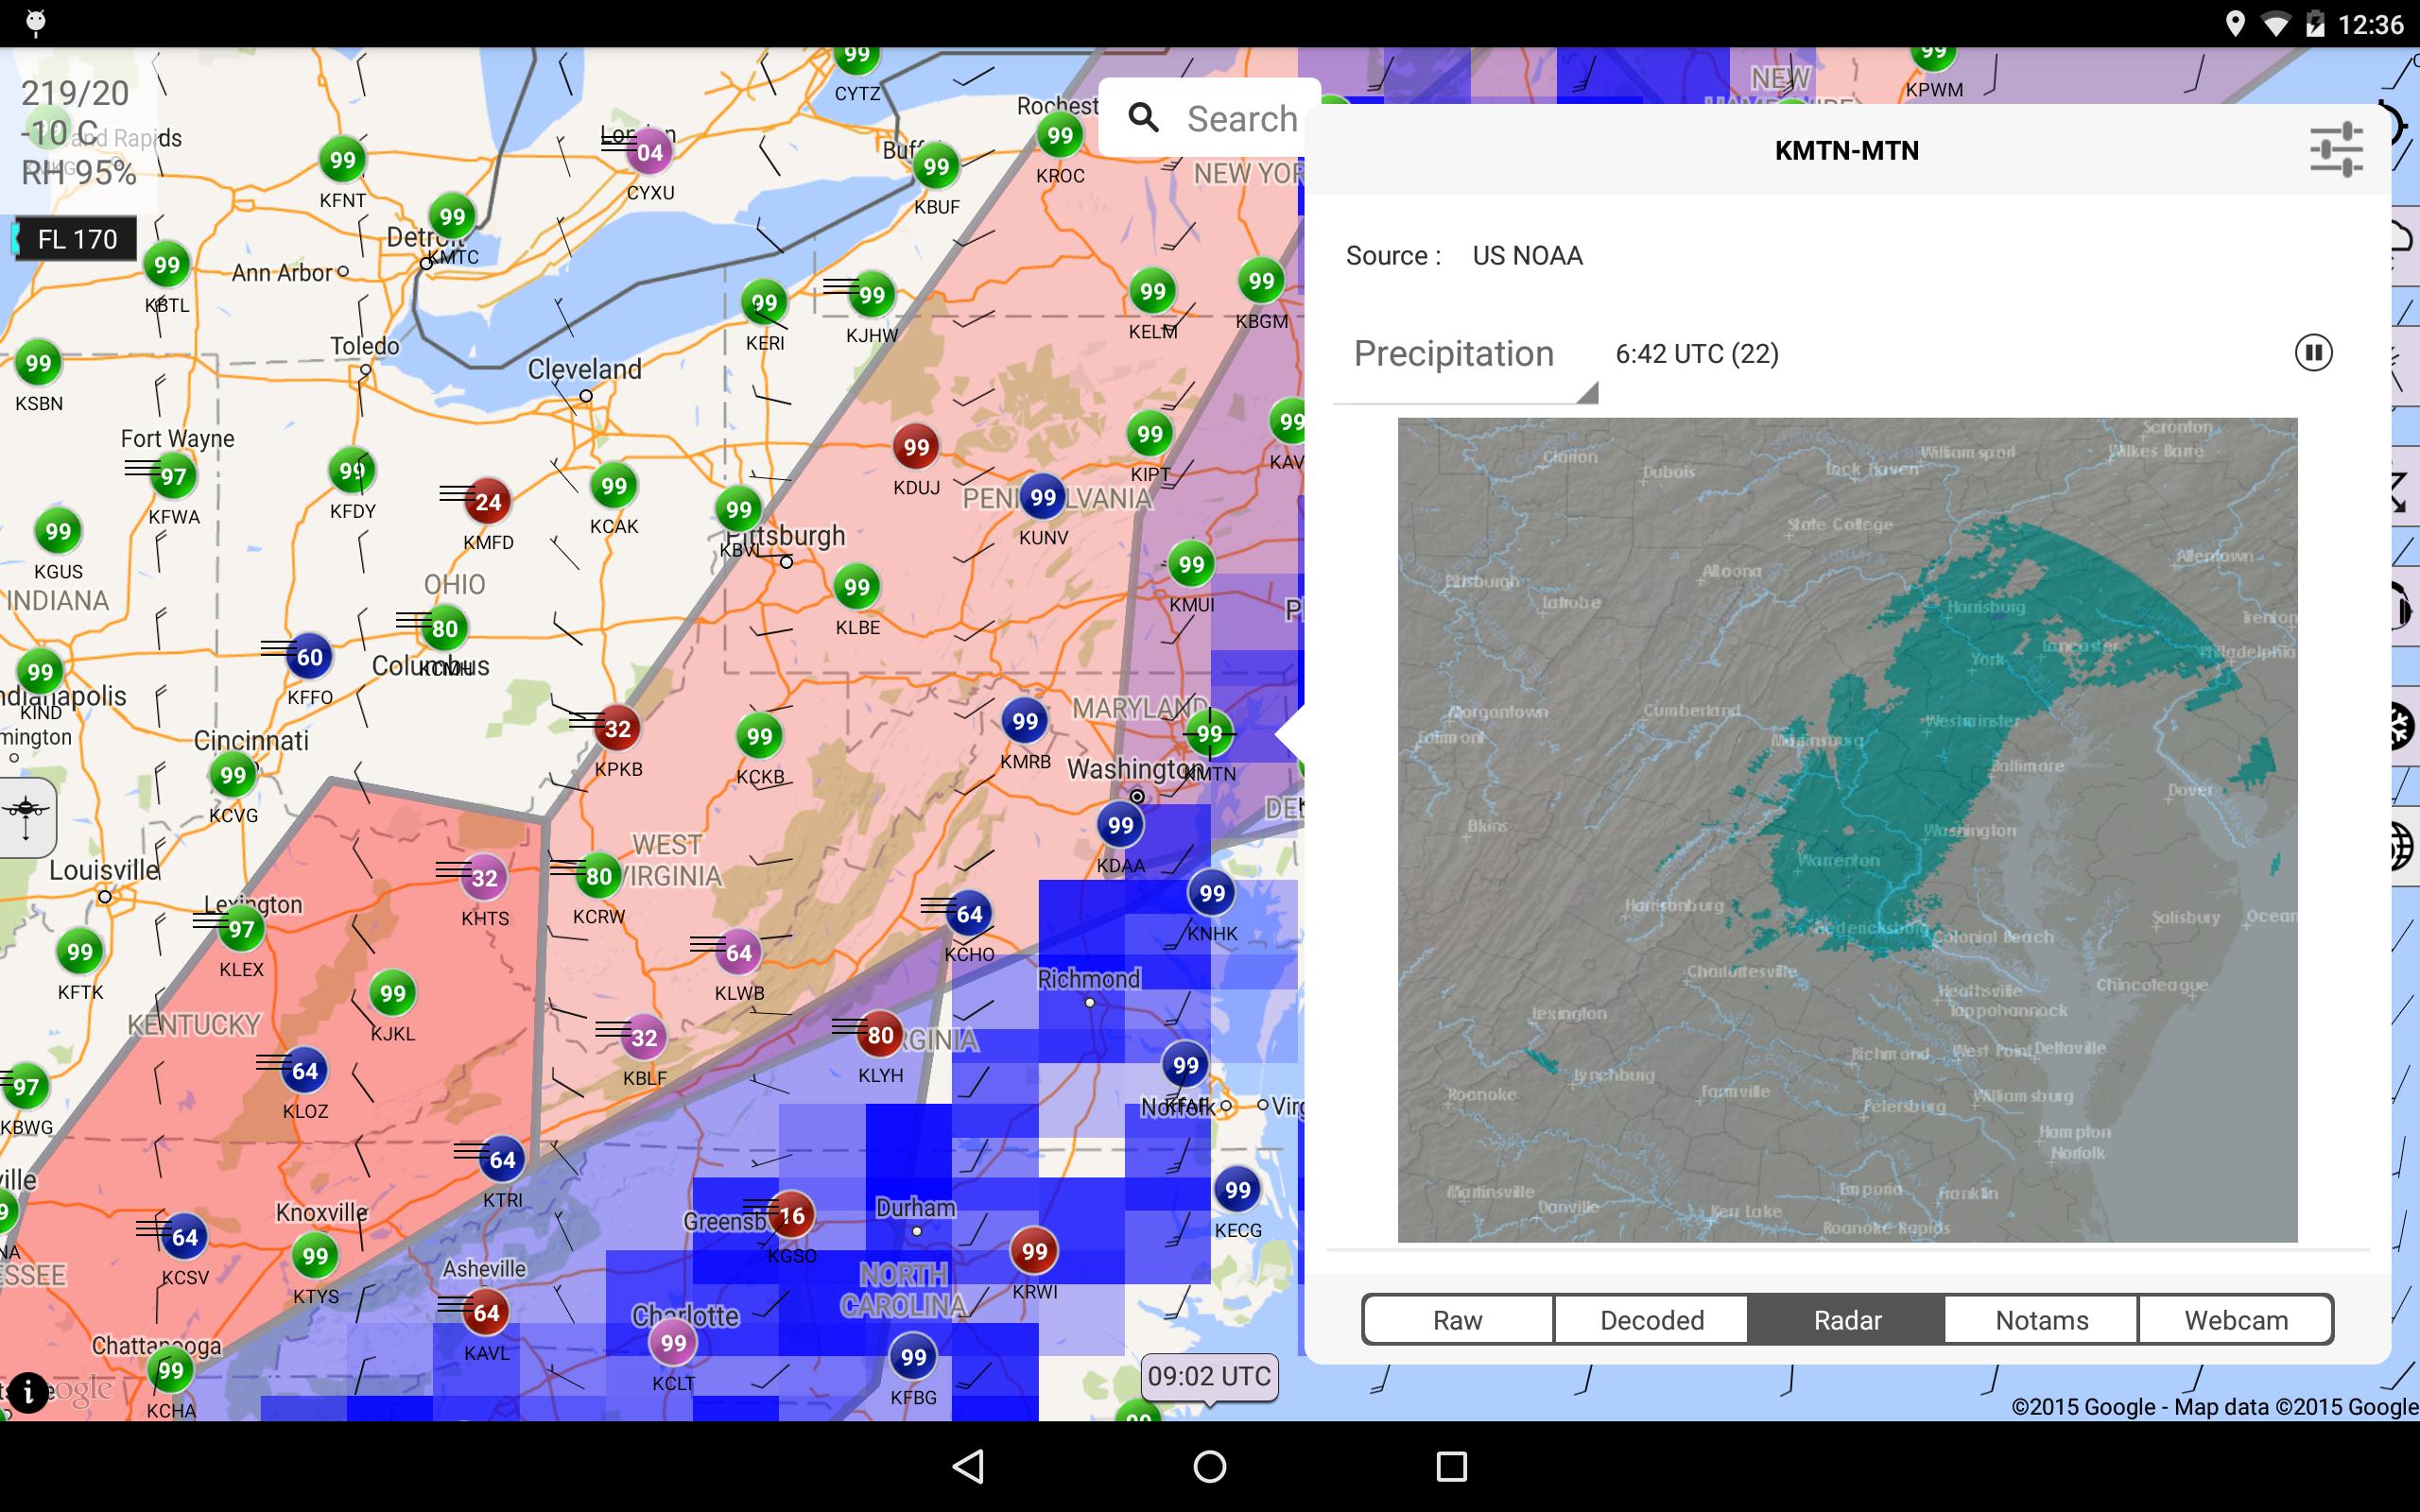This screenshot has width=2420, height=1512.
Task: Tap the globe icon on right edge
Action: tap(2404, 846)
